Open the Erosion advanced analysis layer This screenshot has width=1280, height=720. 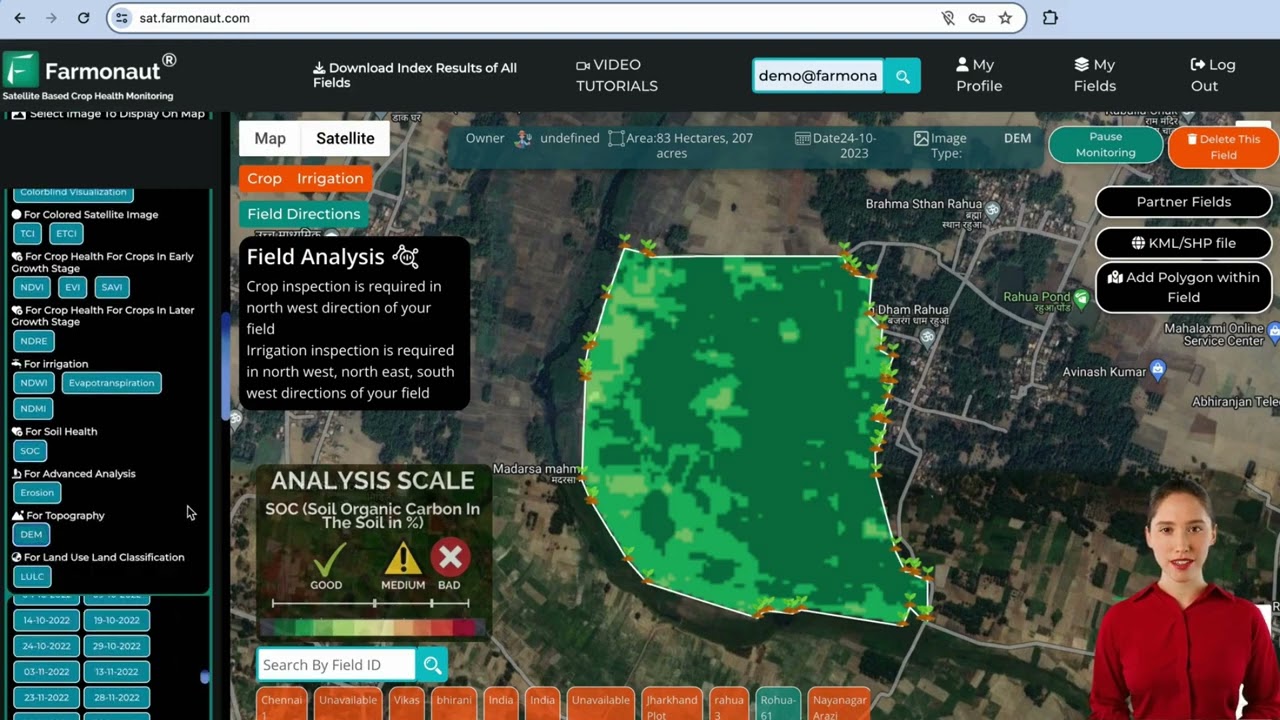click(37, 492)
